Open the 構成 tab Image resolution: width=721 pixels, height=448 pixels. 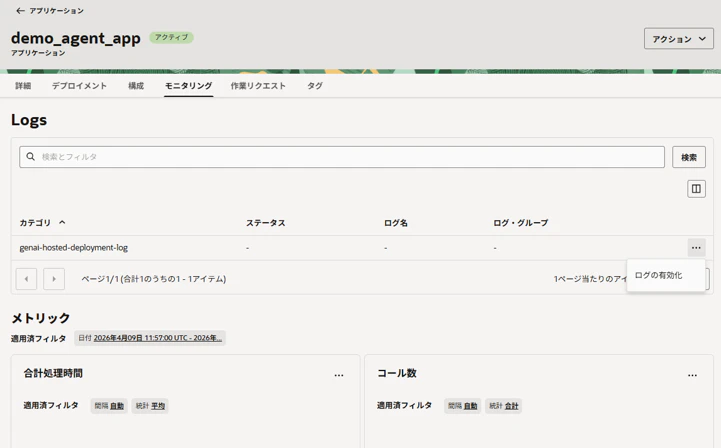pos(136,86)
